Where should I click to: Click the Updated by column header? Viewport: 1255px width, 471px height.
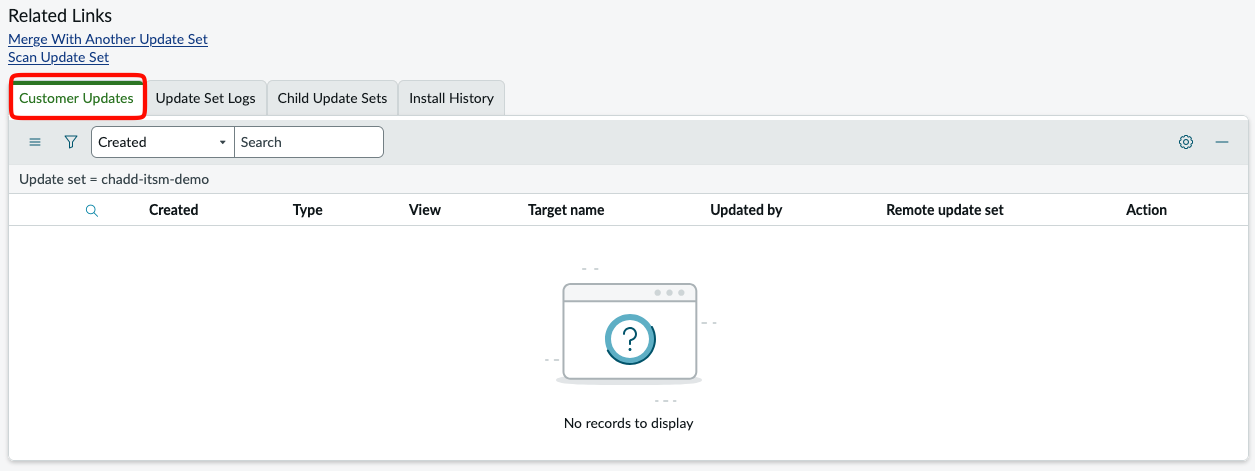(746, 210)
